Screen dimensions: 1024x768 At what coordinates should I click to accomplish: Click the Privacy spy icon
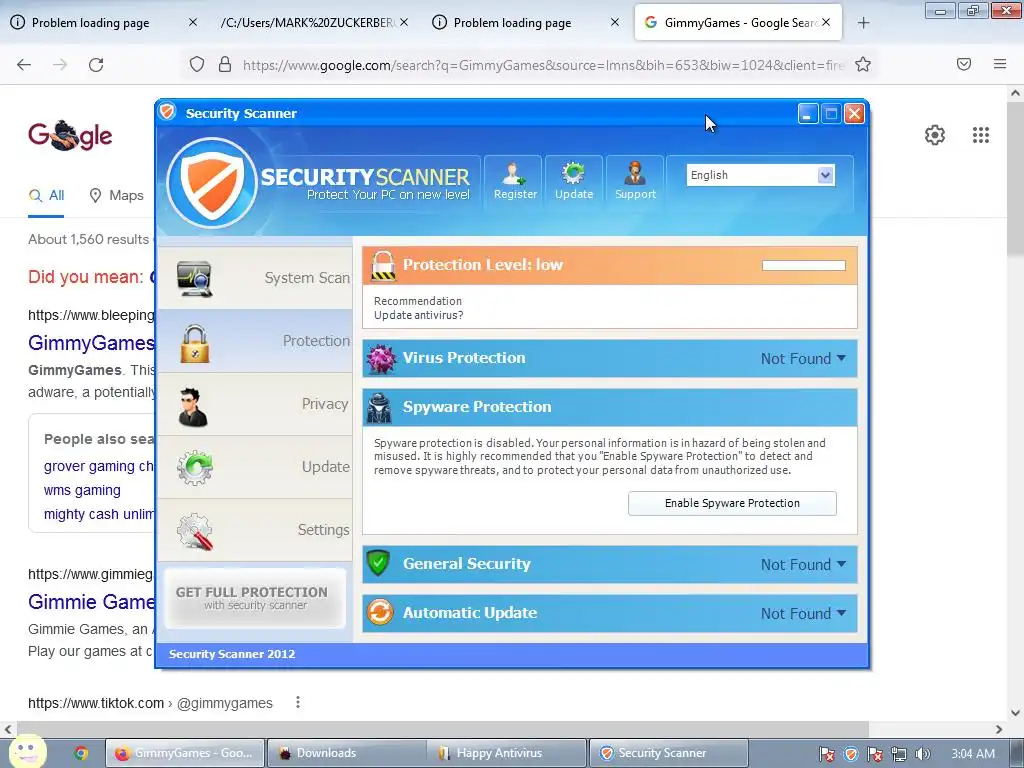(193, 408)
